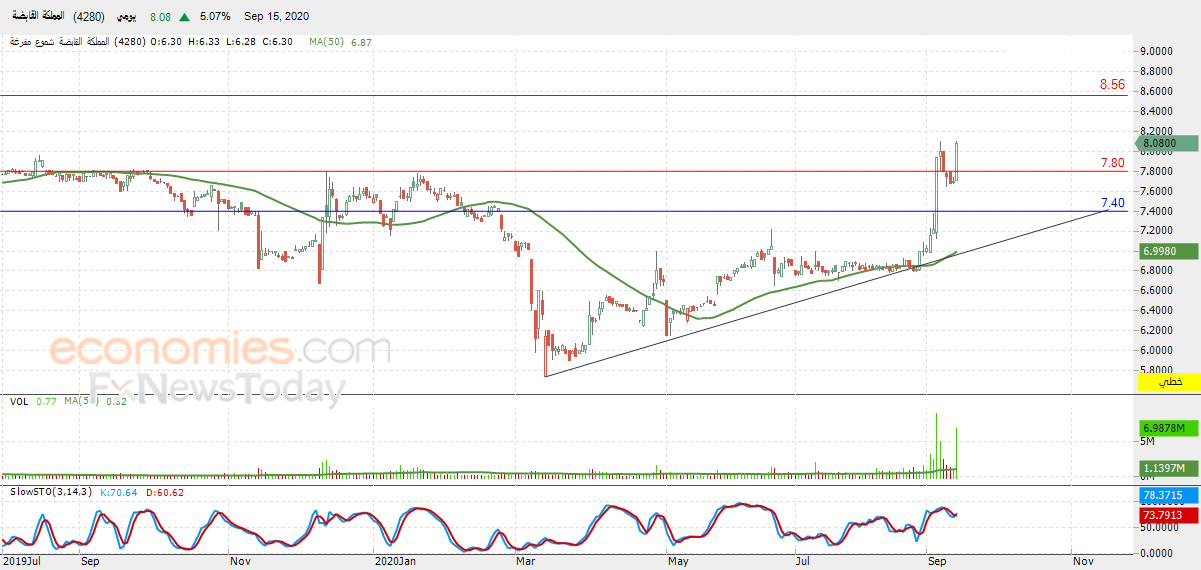This screenshot has height=570, width=1201.
Task: Click the yellow خطي scale label
Action: 1169,382
